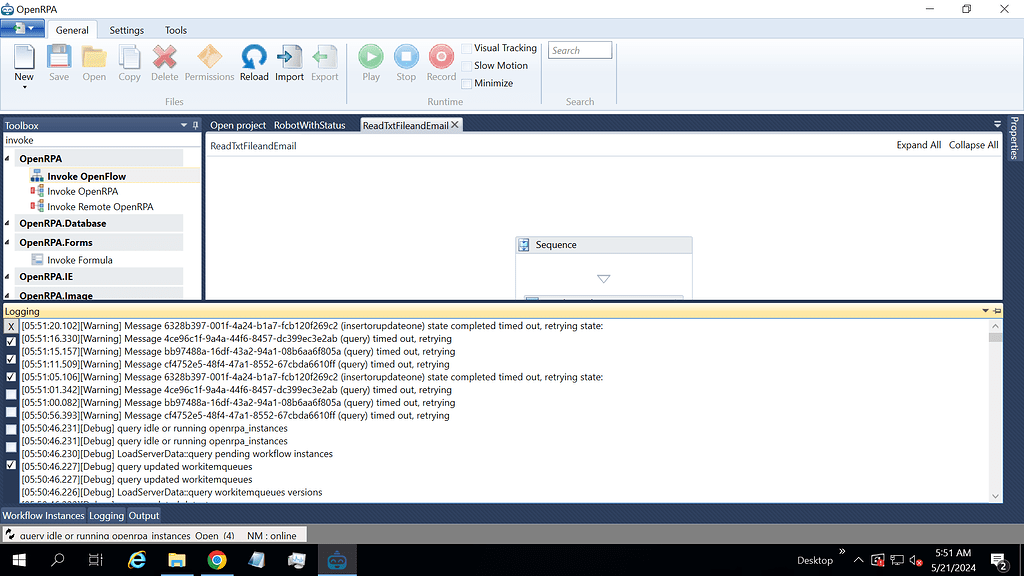Select the Play icon to run the workflow
Viewport: 1024px width, 576px height.
tap(370, 58)
